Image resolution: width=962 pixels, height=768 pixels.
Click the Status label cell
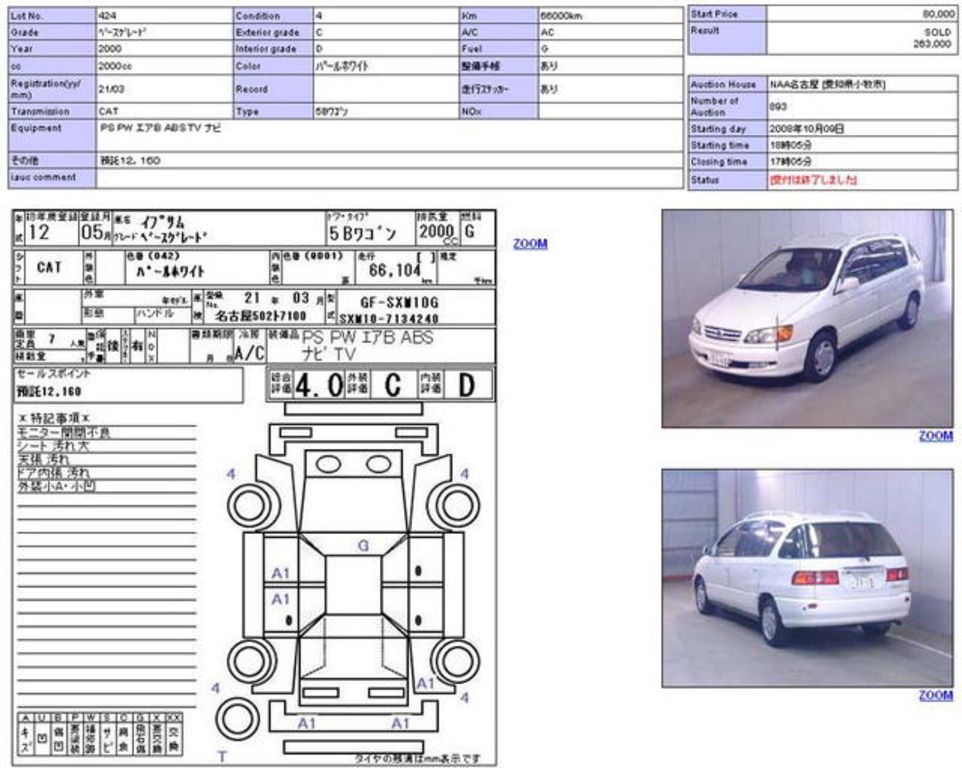click(x=728, y=180)
